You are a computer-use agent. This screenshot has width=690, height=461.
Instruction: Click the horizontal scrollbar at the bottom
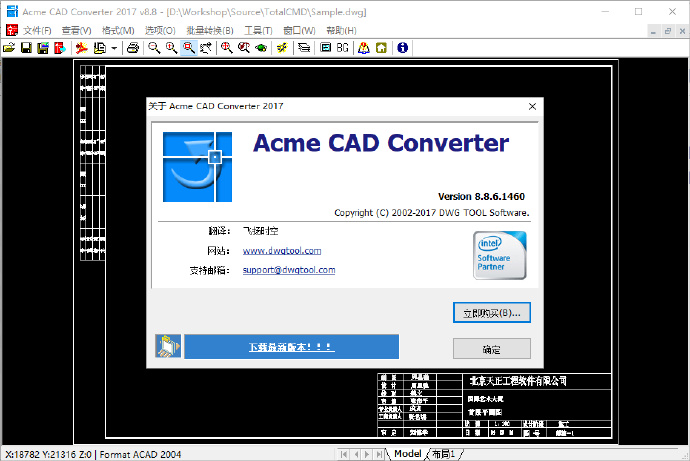click(572, 454)
